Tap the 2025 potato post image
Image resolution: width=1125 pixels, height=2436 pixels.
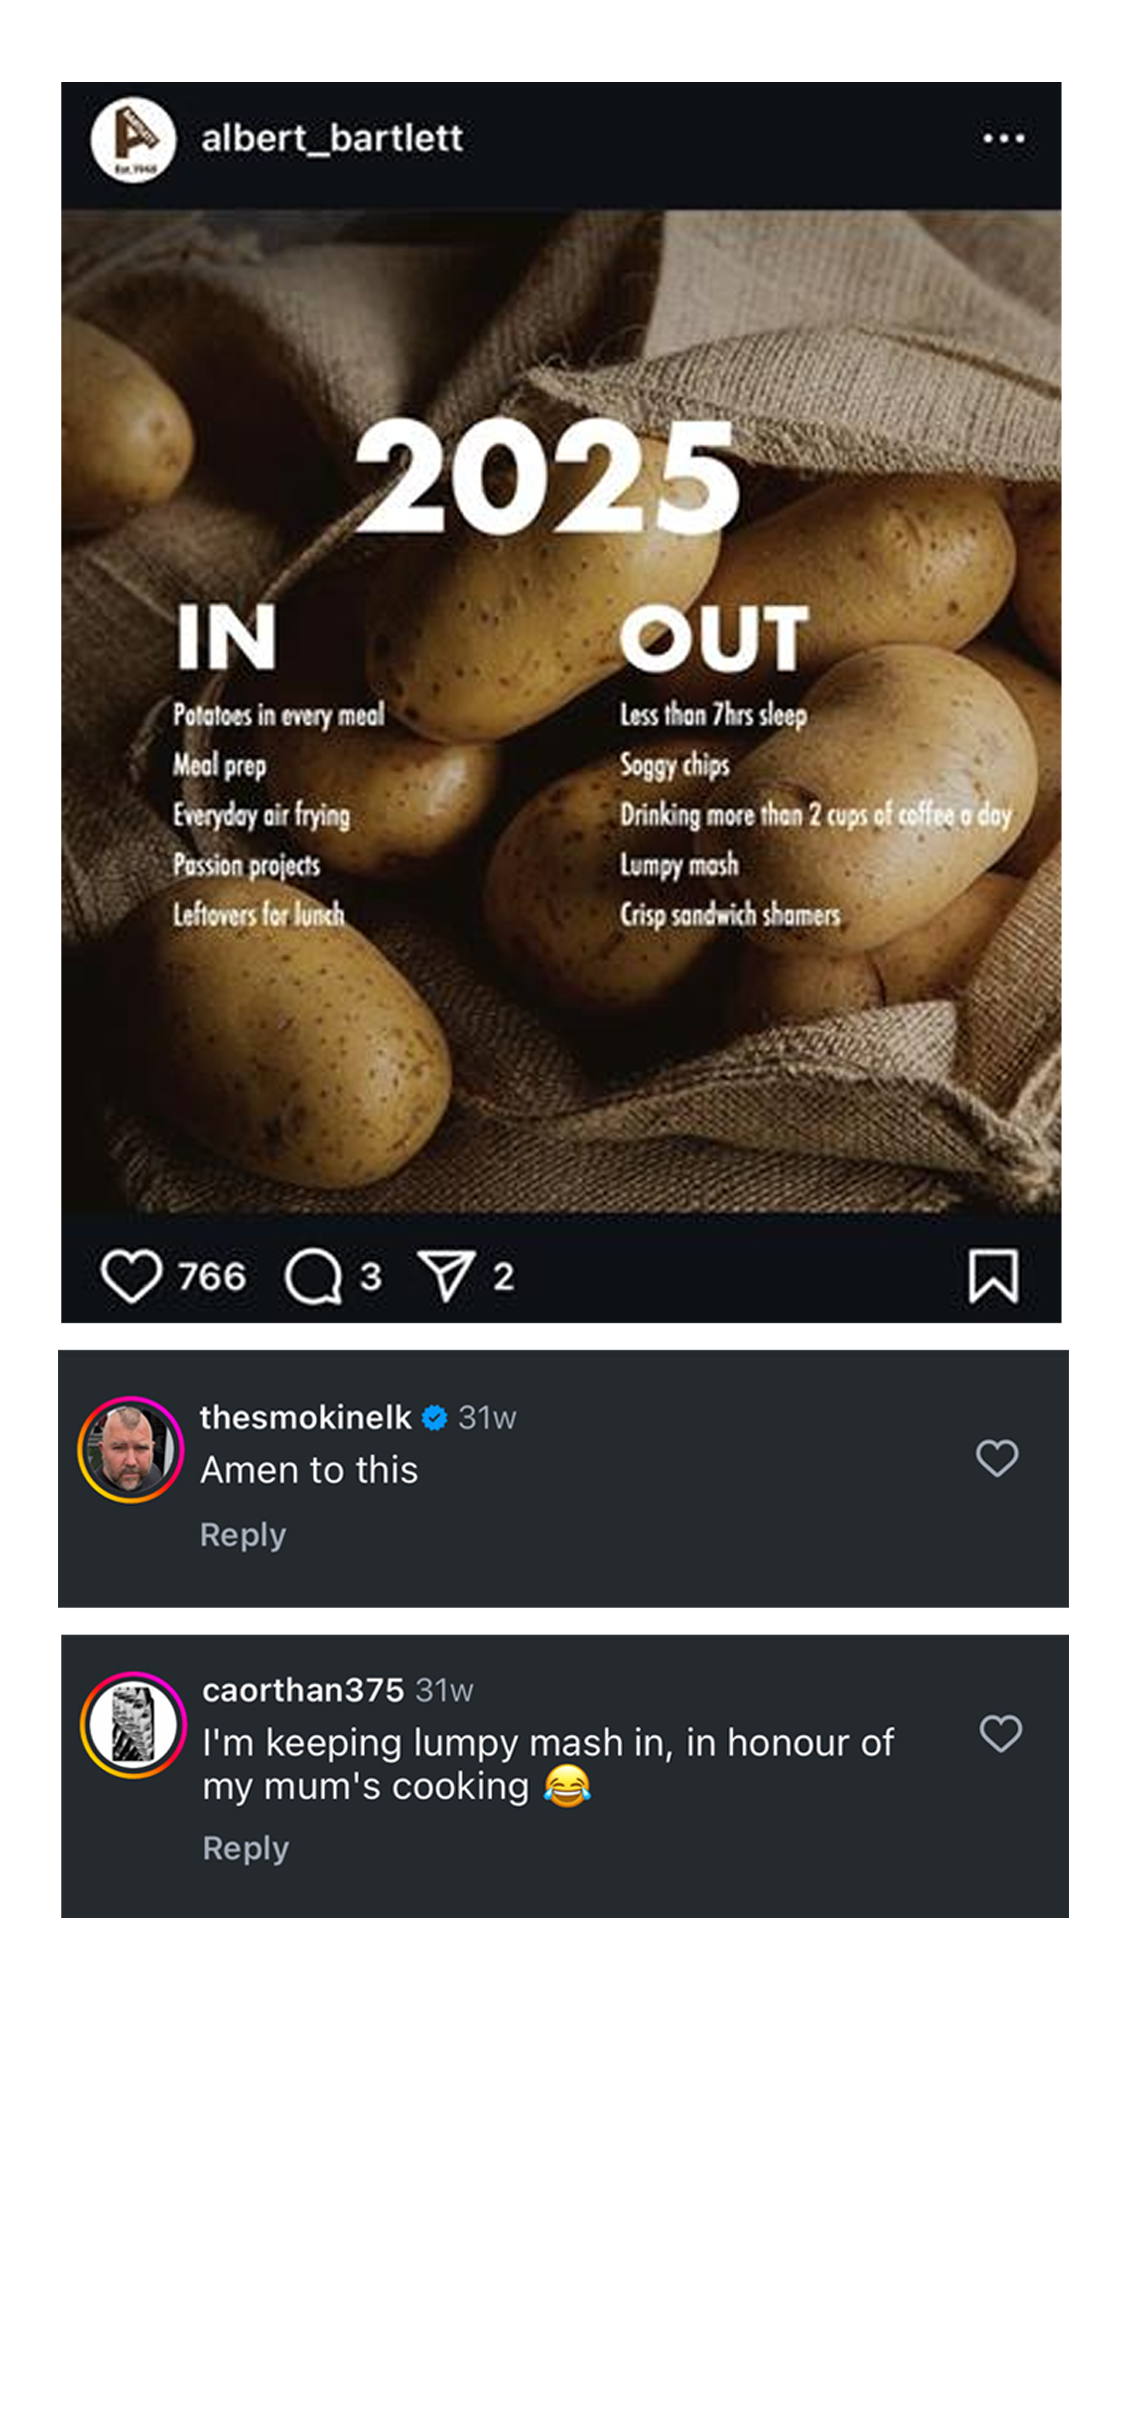[x=561, y=711]
